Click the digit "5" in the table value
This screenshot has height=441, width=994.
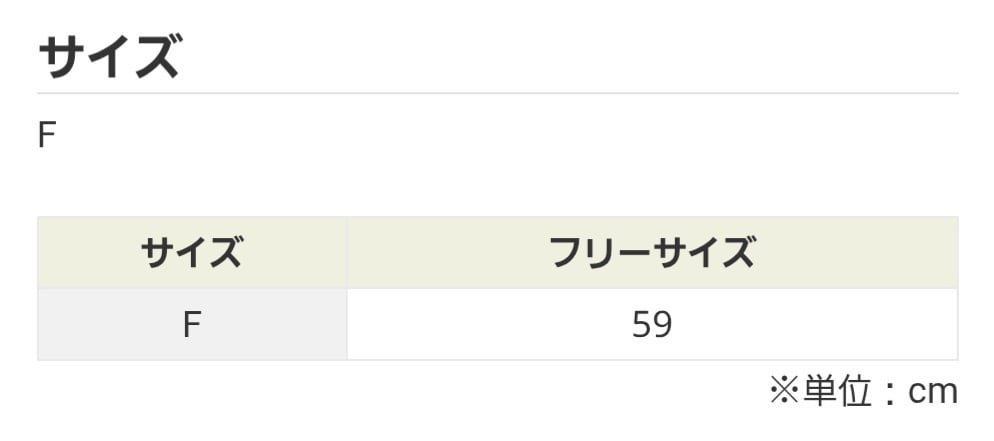pyautogui.click(x=642, y=325)
